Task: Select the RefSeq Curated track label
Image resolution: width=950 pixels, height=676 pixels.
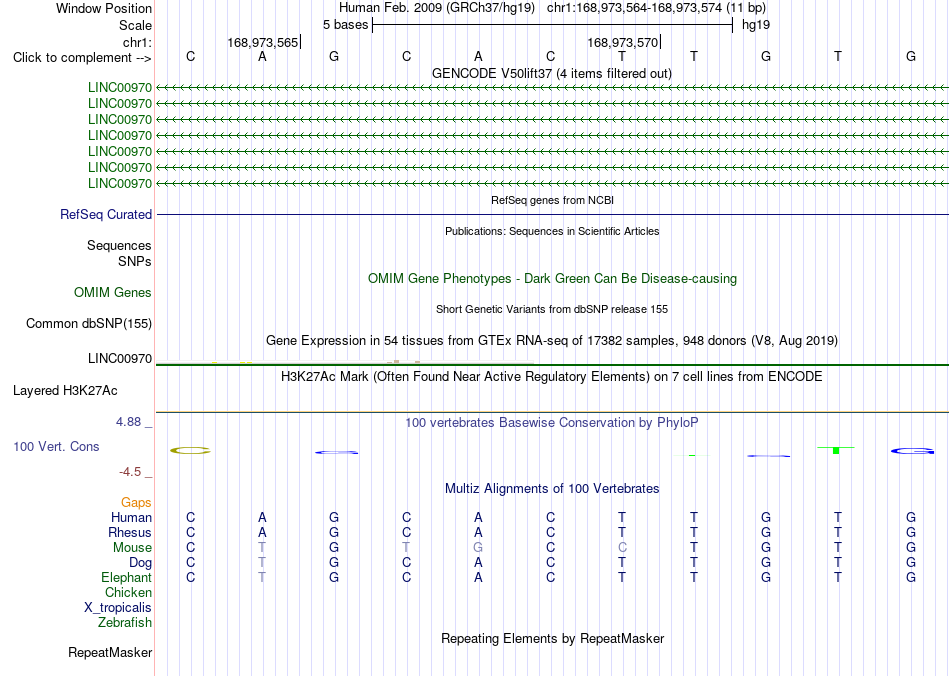Action: pos(106,214)
